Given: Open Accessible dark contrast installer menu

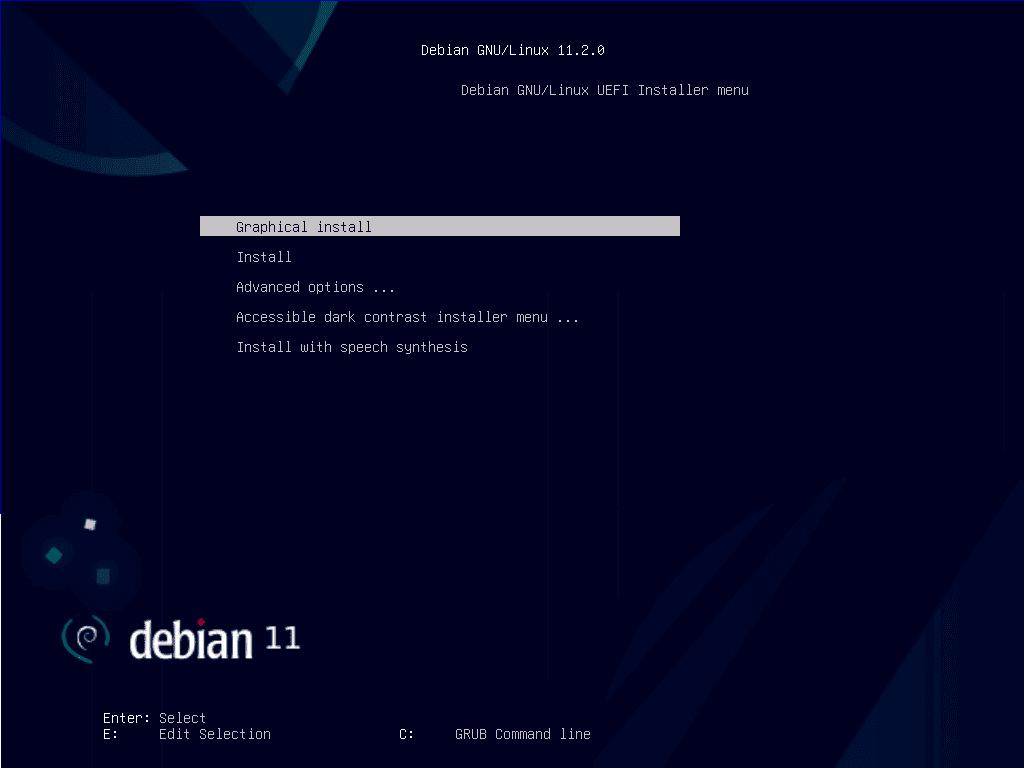Looking at the screenshot, I should 407,317.
